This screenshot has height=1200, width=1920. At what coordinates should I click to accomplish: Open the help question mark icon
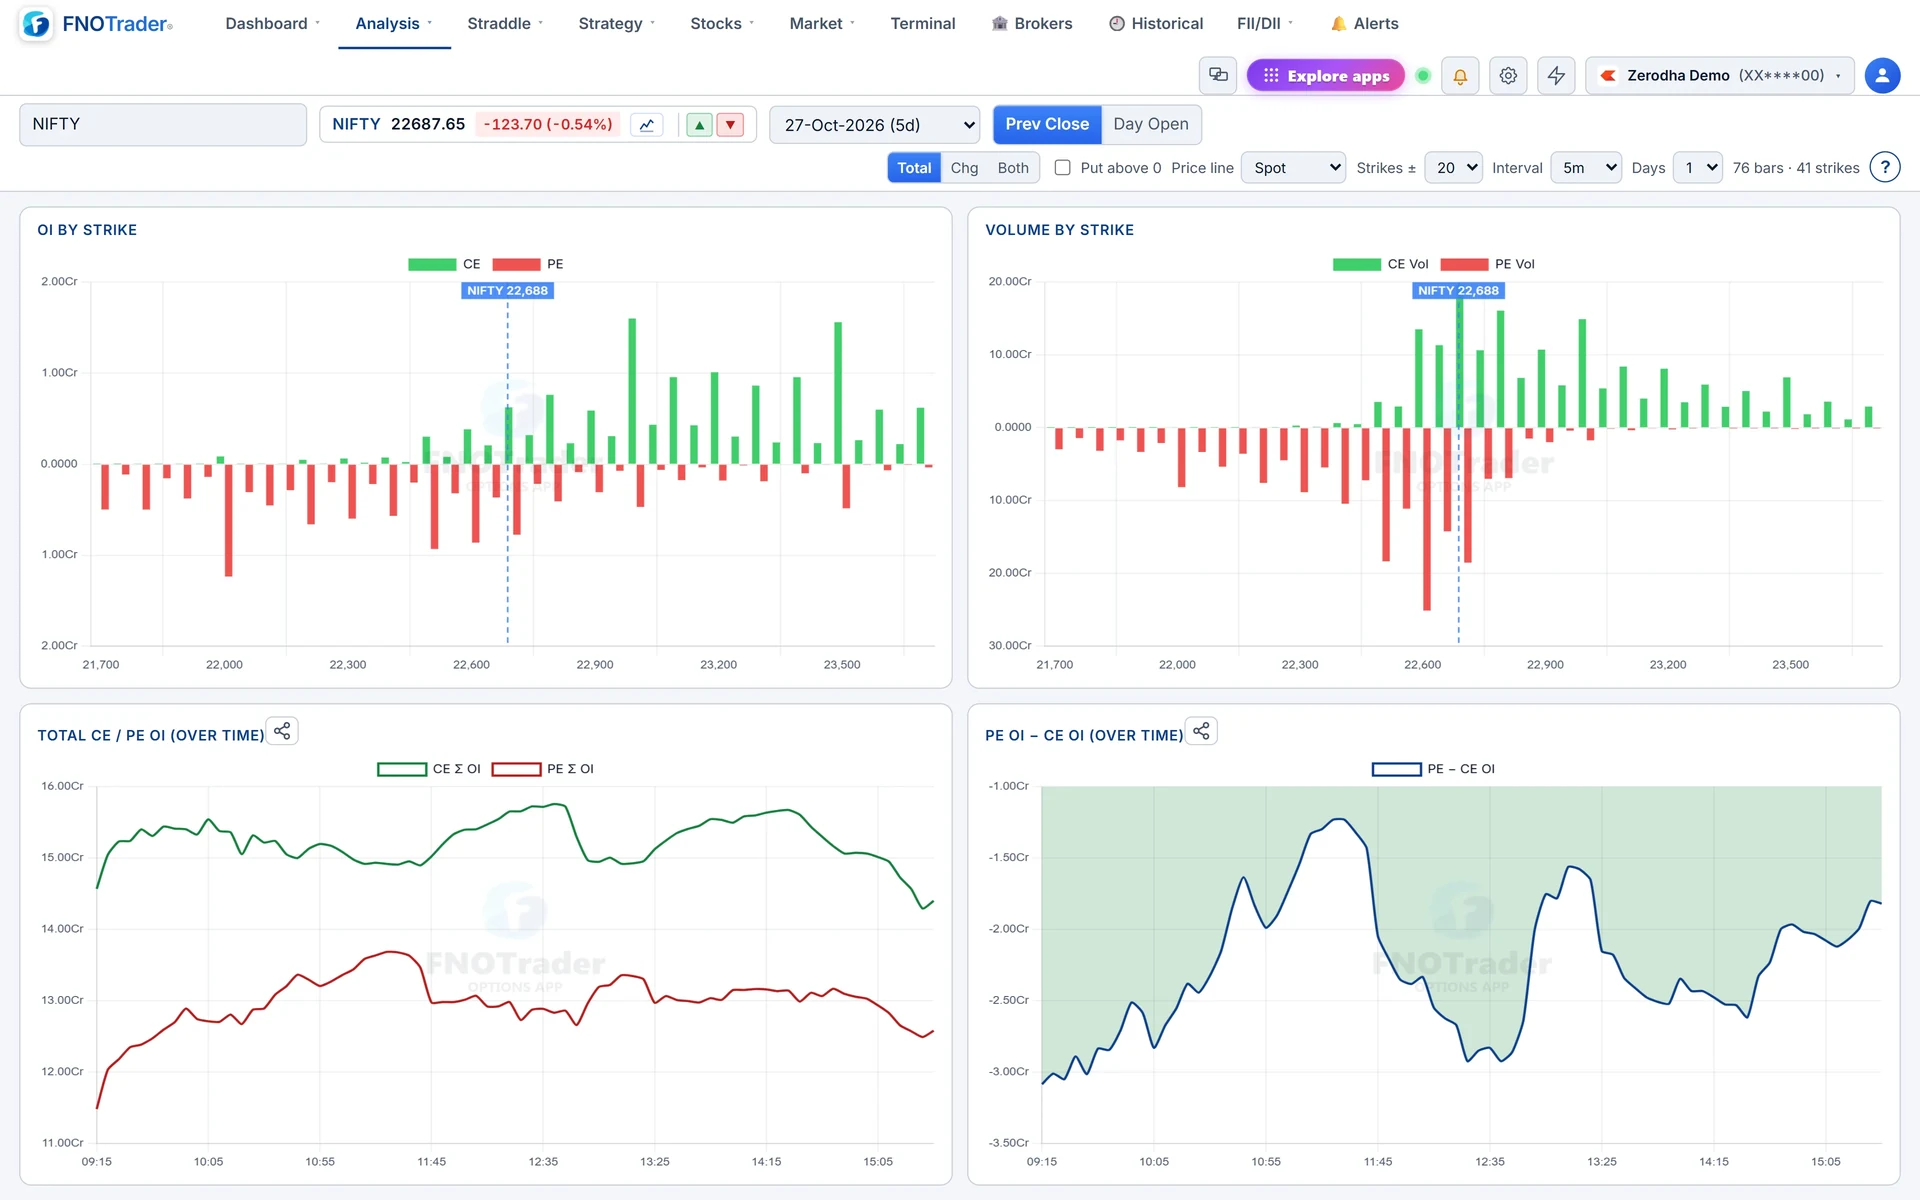[1885, 167]
